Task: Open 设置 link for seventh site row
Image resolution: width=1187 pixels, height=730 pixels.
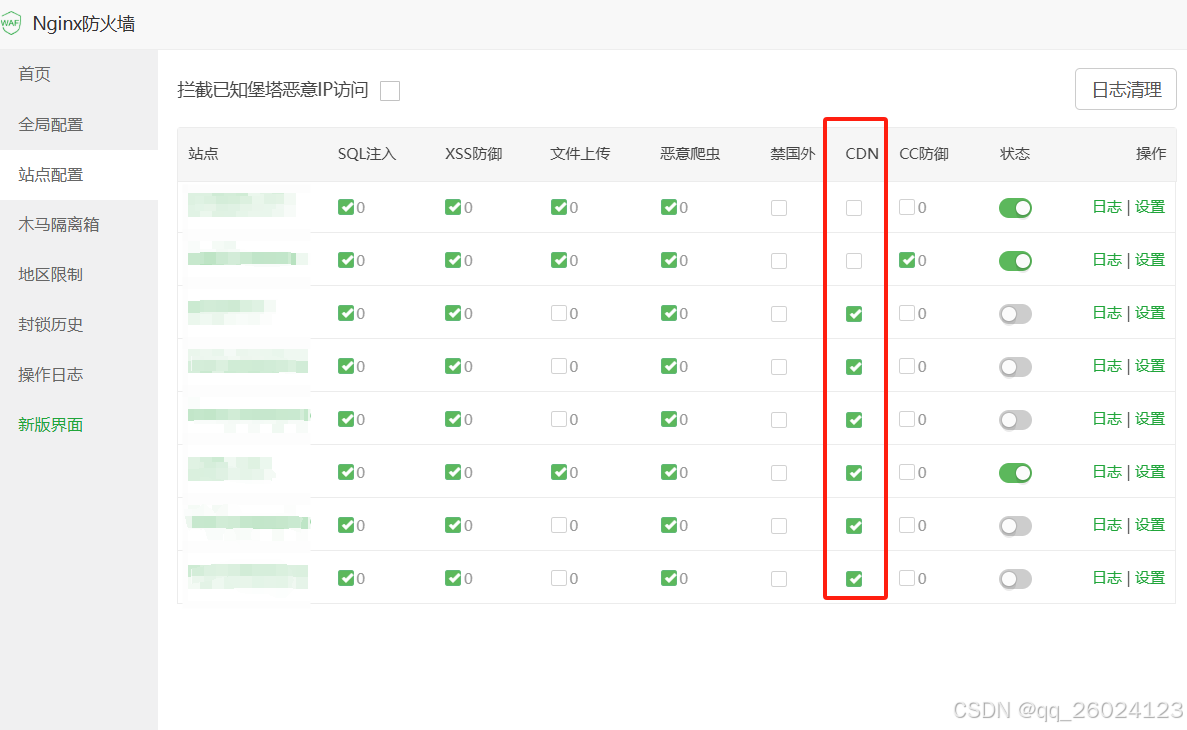Action: click(1150, 525)
